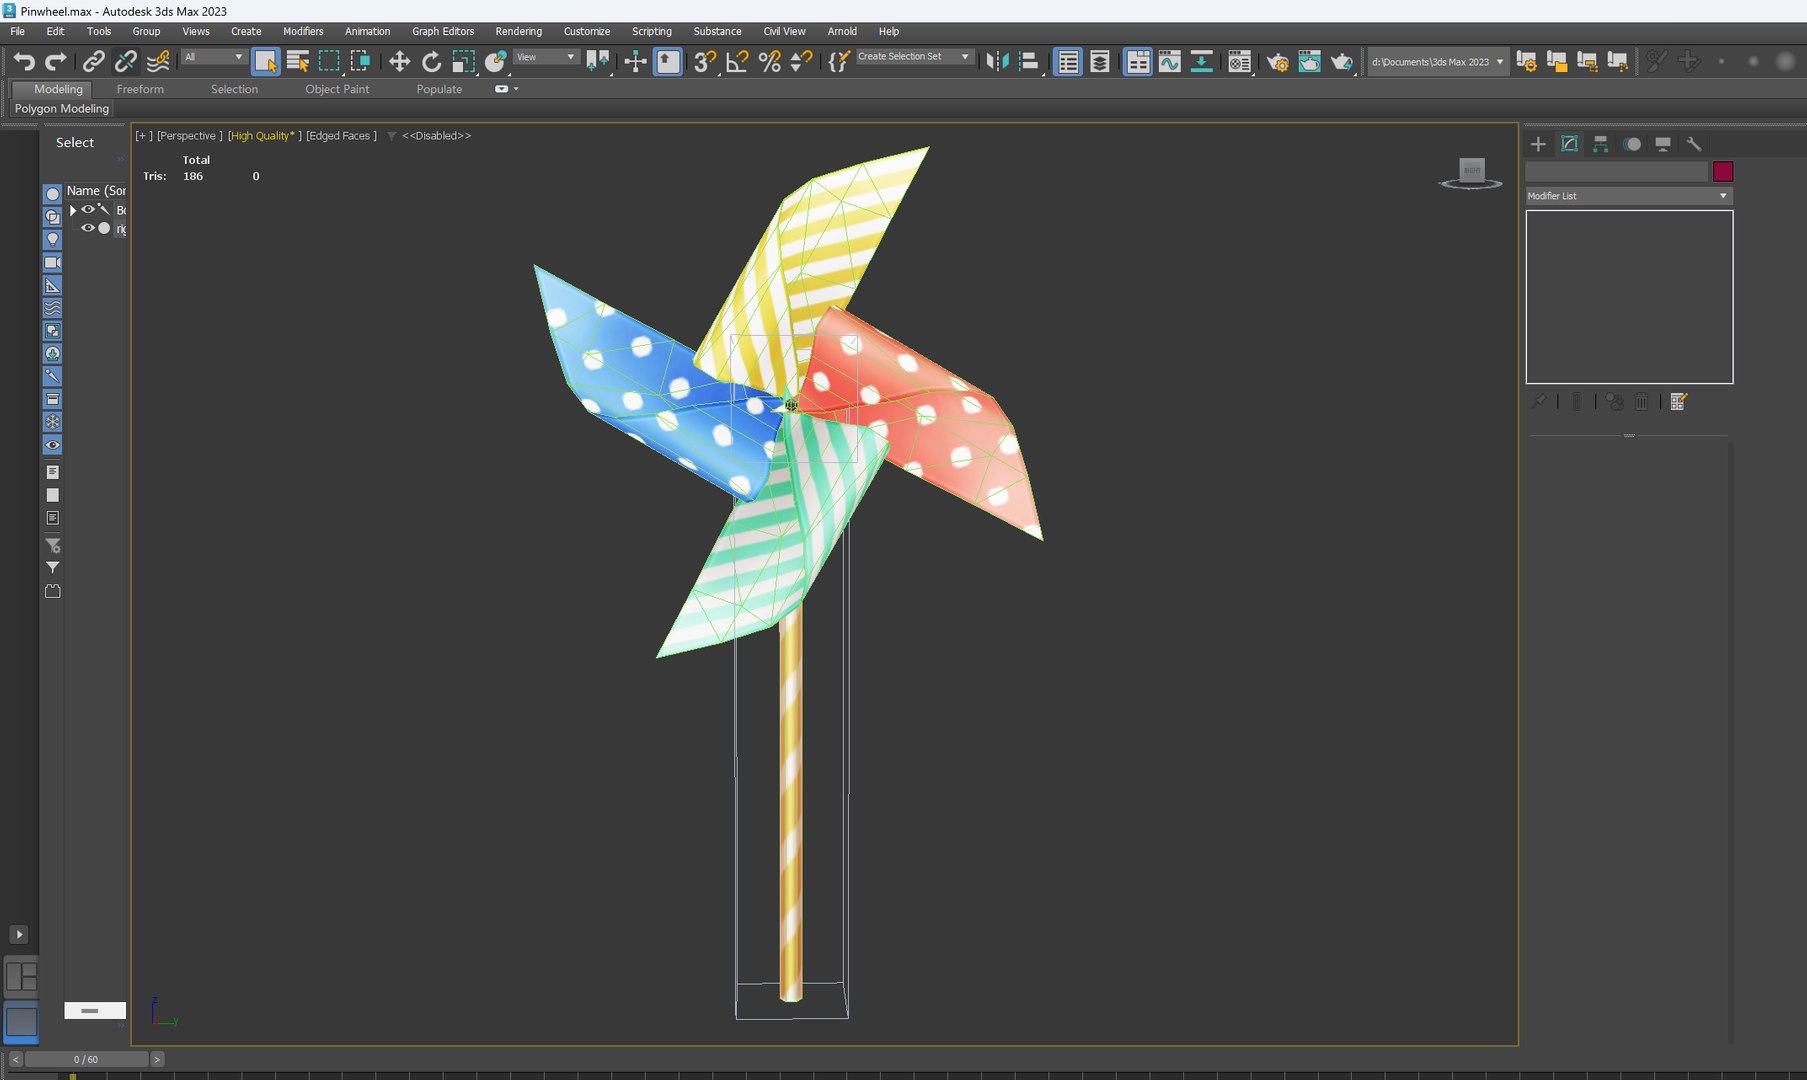Activate the Select and Rotate tool

(x=431, y=62)
